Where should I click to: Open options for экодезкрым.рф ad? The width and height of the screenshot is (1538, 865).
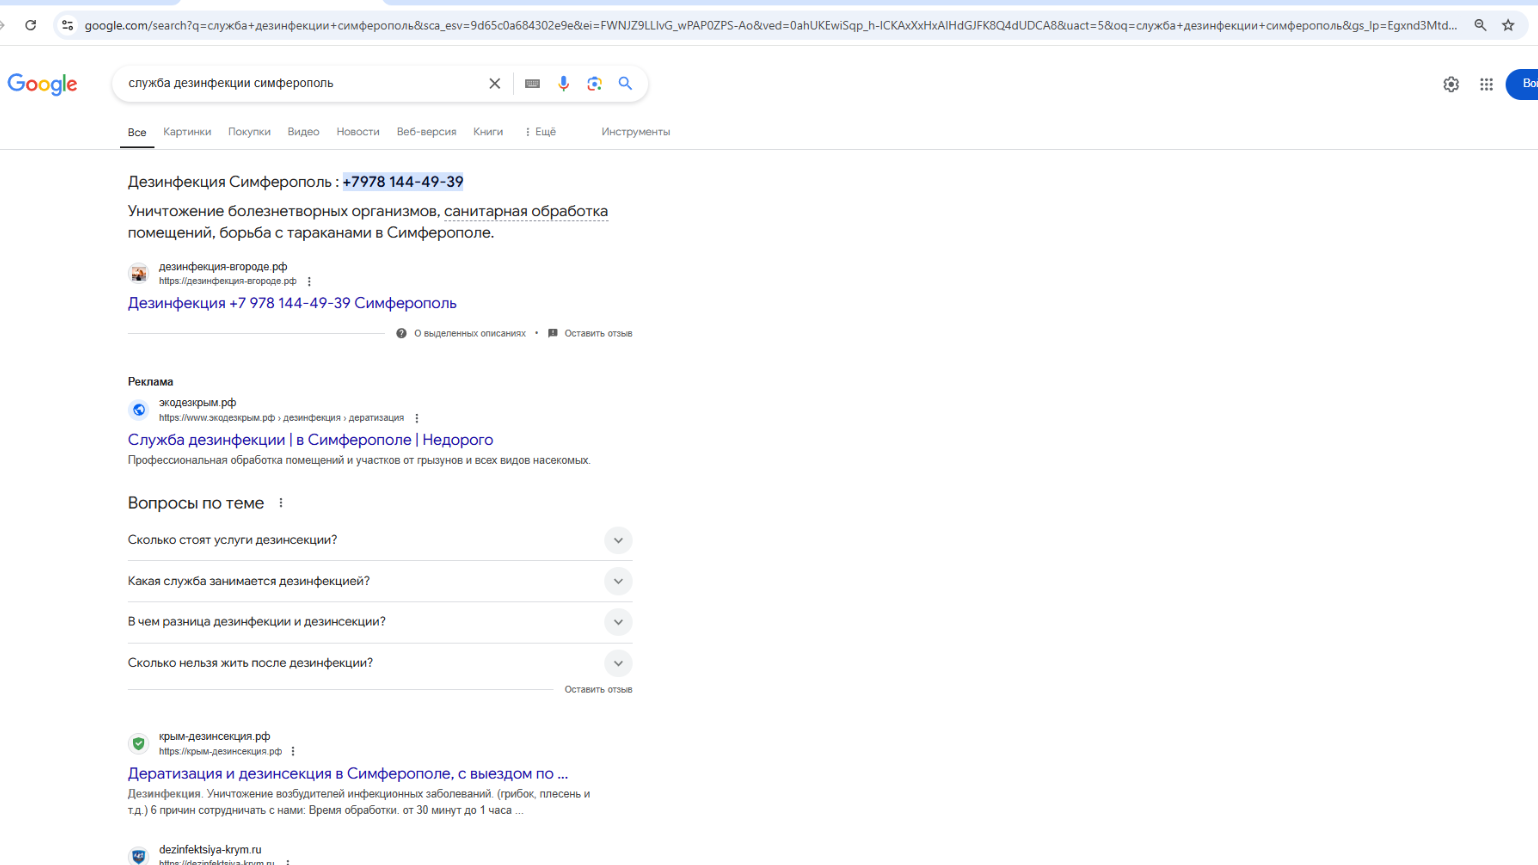pyautogui.click(x=417, y=418)
